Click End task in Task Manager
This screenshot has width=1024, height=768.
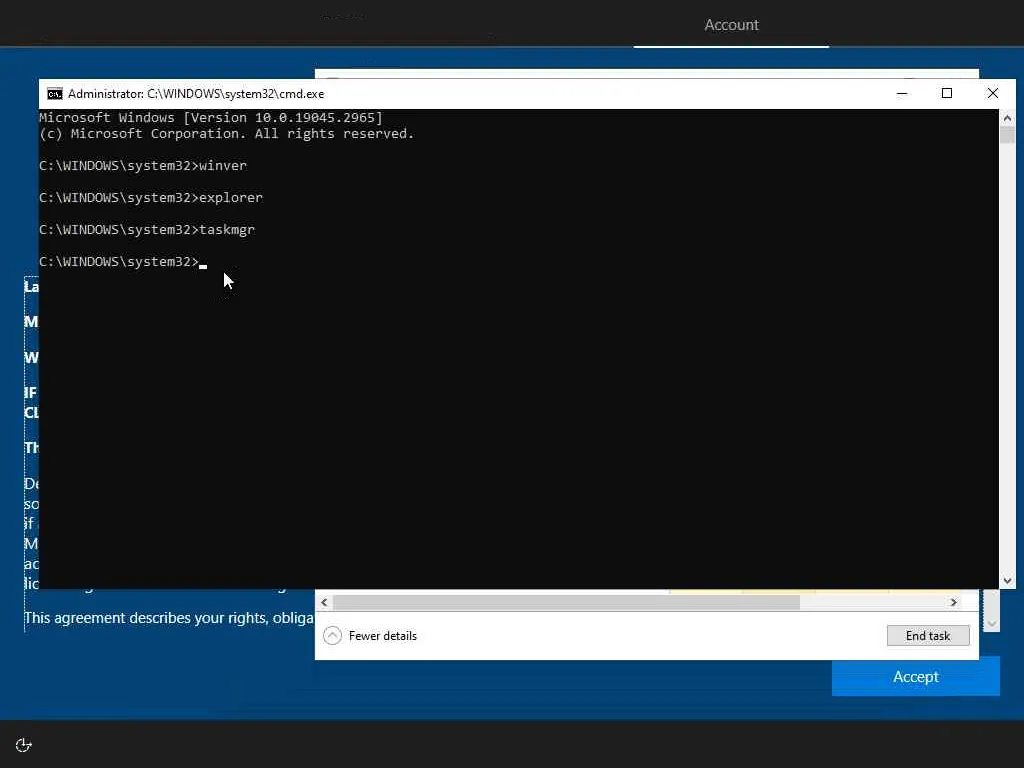927,635
